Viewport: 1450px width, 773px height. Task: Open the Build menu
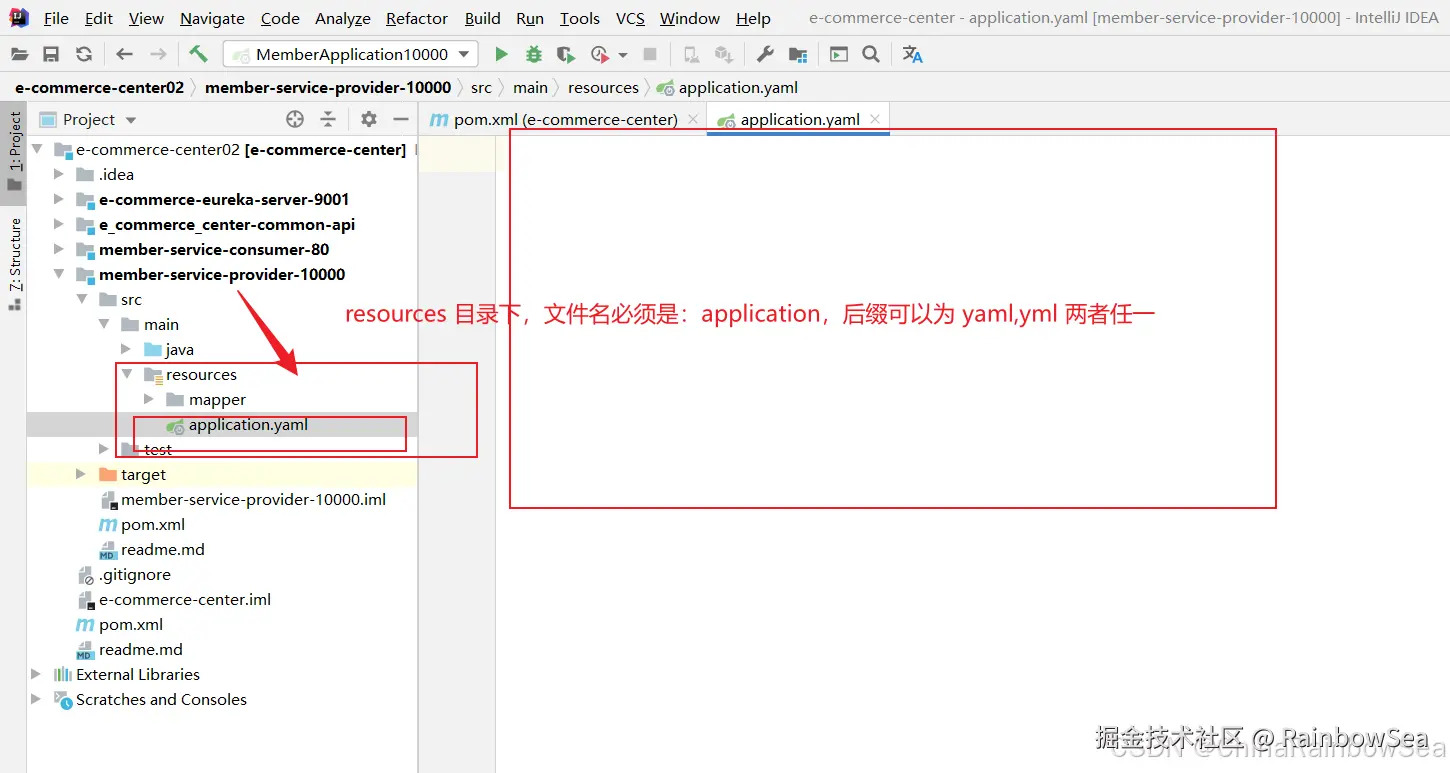(x=483, y=18)
